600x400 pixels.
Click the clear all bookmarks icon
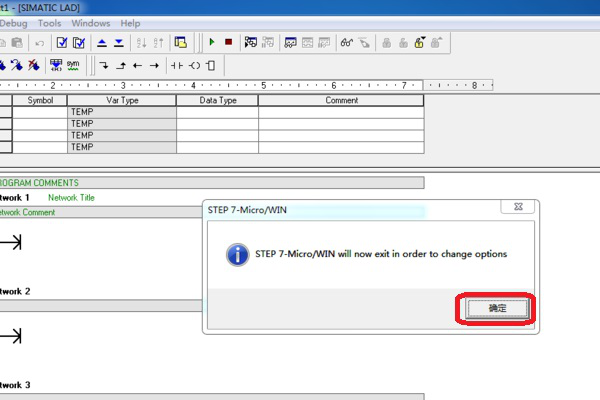(x=34, y=65)
